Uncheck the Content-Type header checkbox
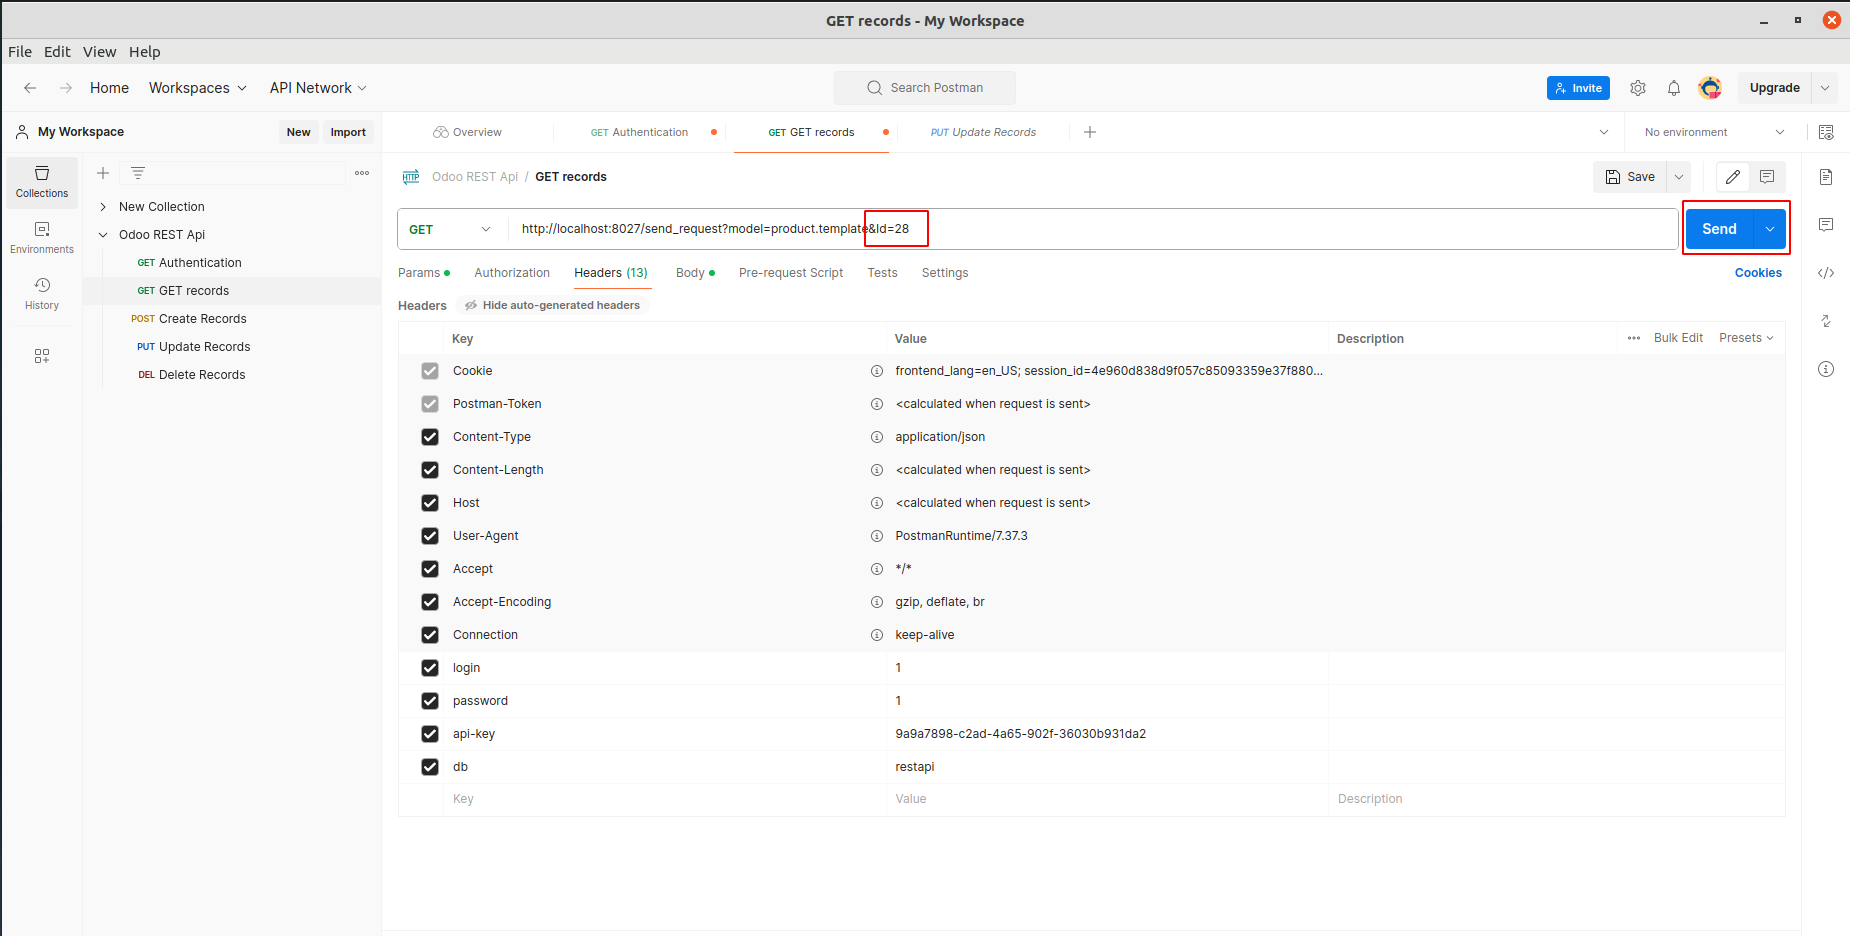Viewport: 1850px width, 936px height. click(430, 437)
